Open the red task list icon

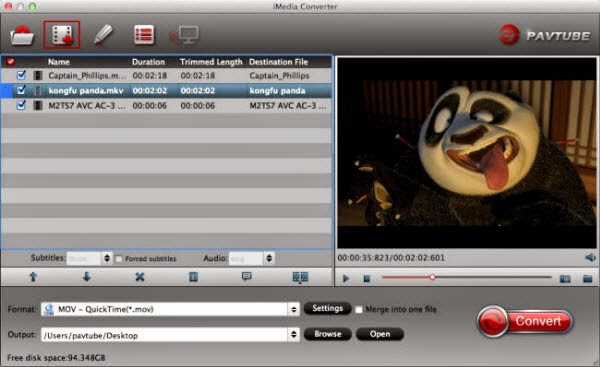(144, 35)
